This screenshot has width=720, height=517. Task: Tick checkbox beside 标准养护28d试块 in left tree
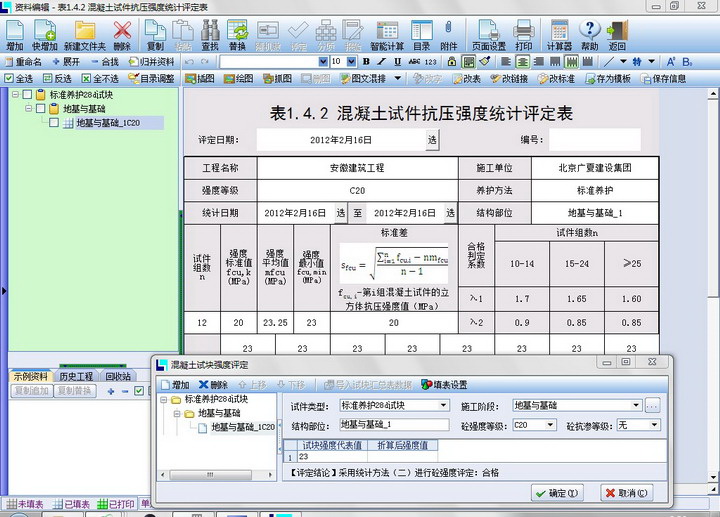pyautogui.click(x=28, y=95)
